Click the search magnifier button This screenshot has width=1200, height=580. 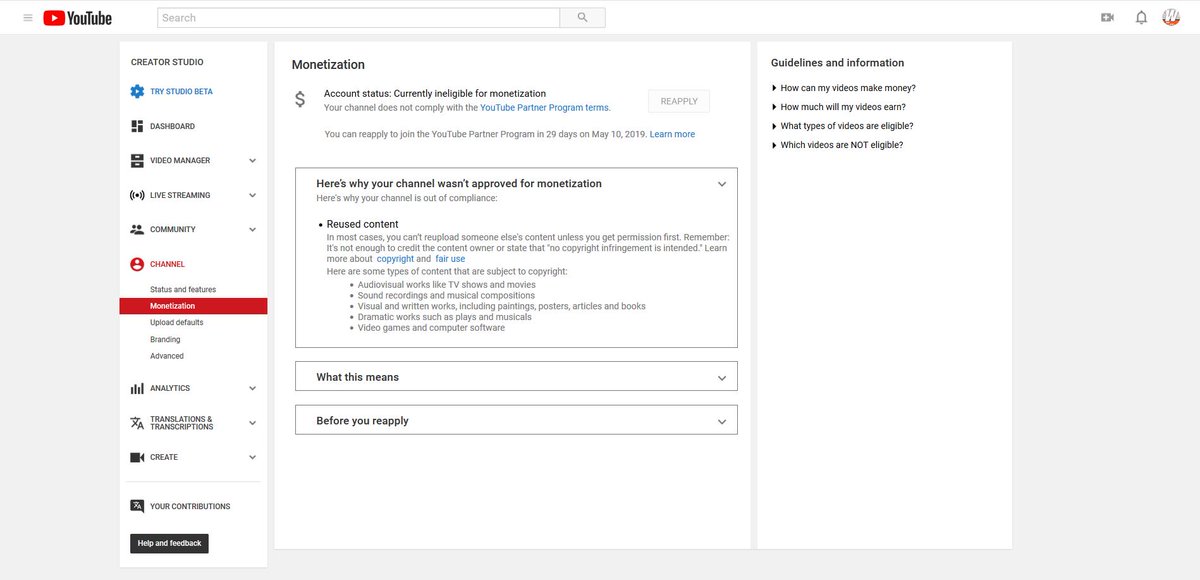pos(582,18)
